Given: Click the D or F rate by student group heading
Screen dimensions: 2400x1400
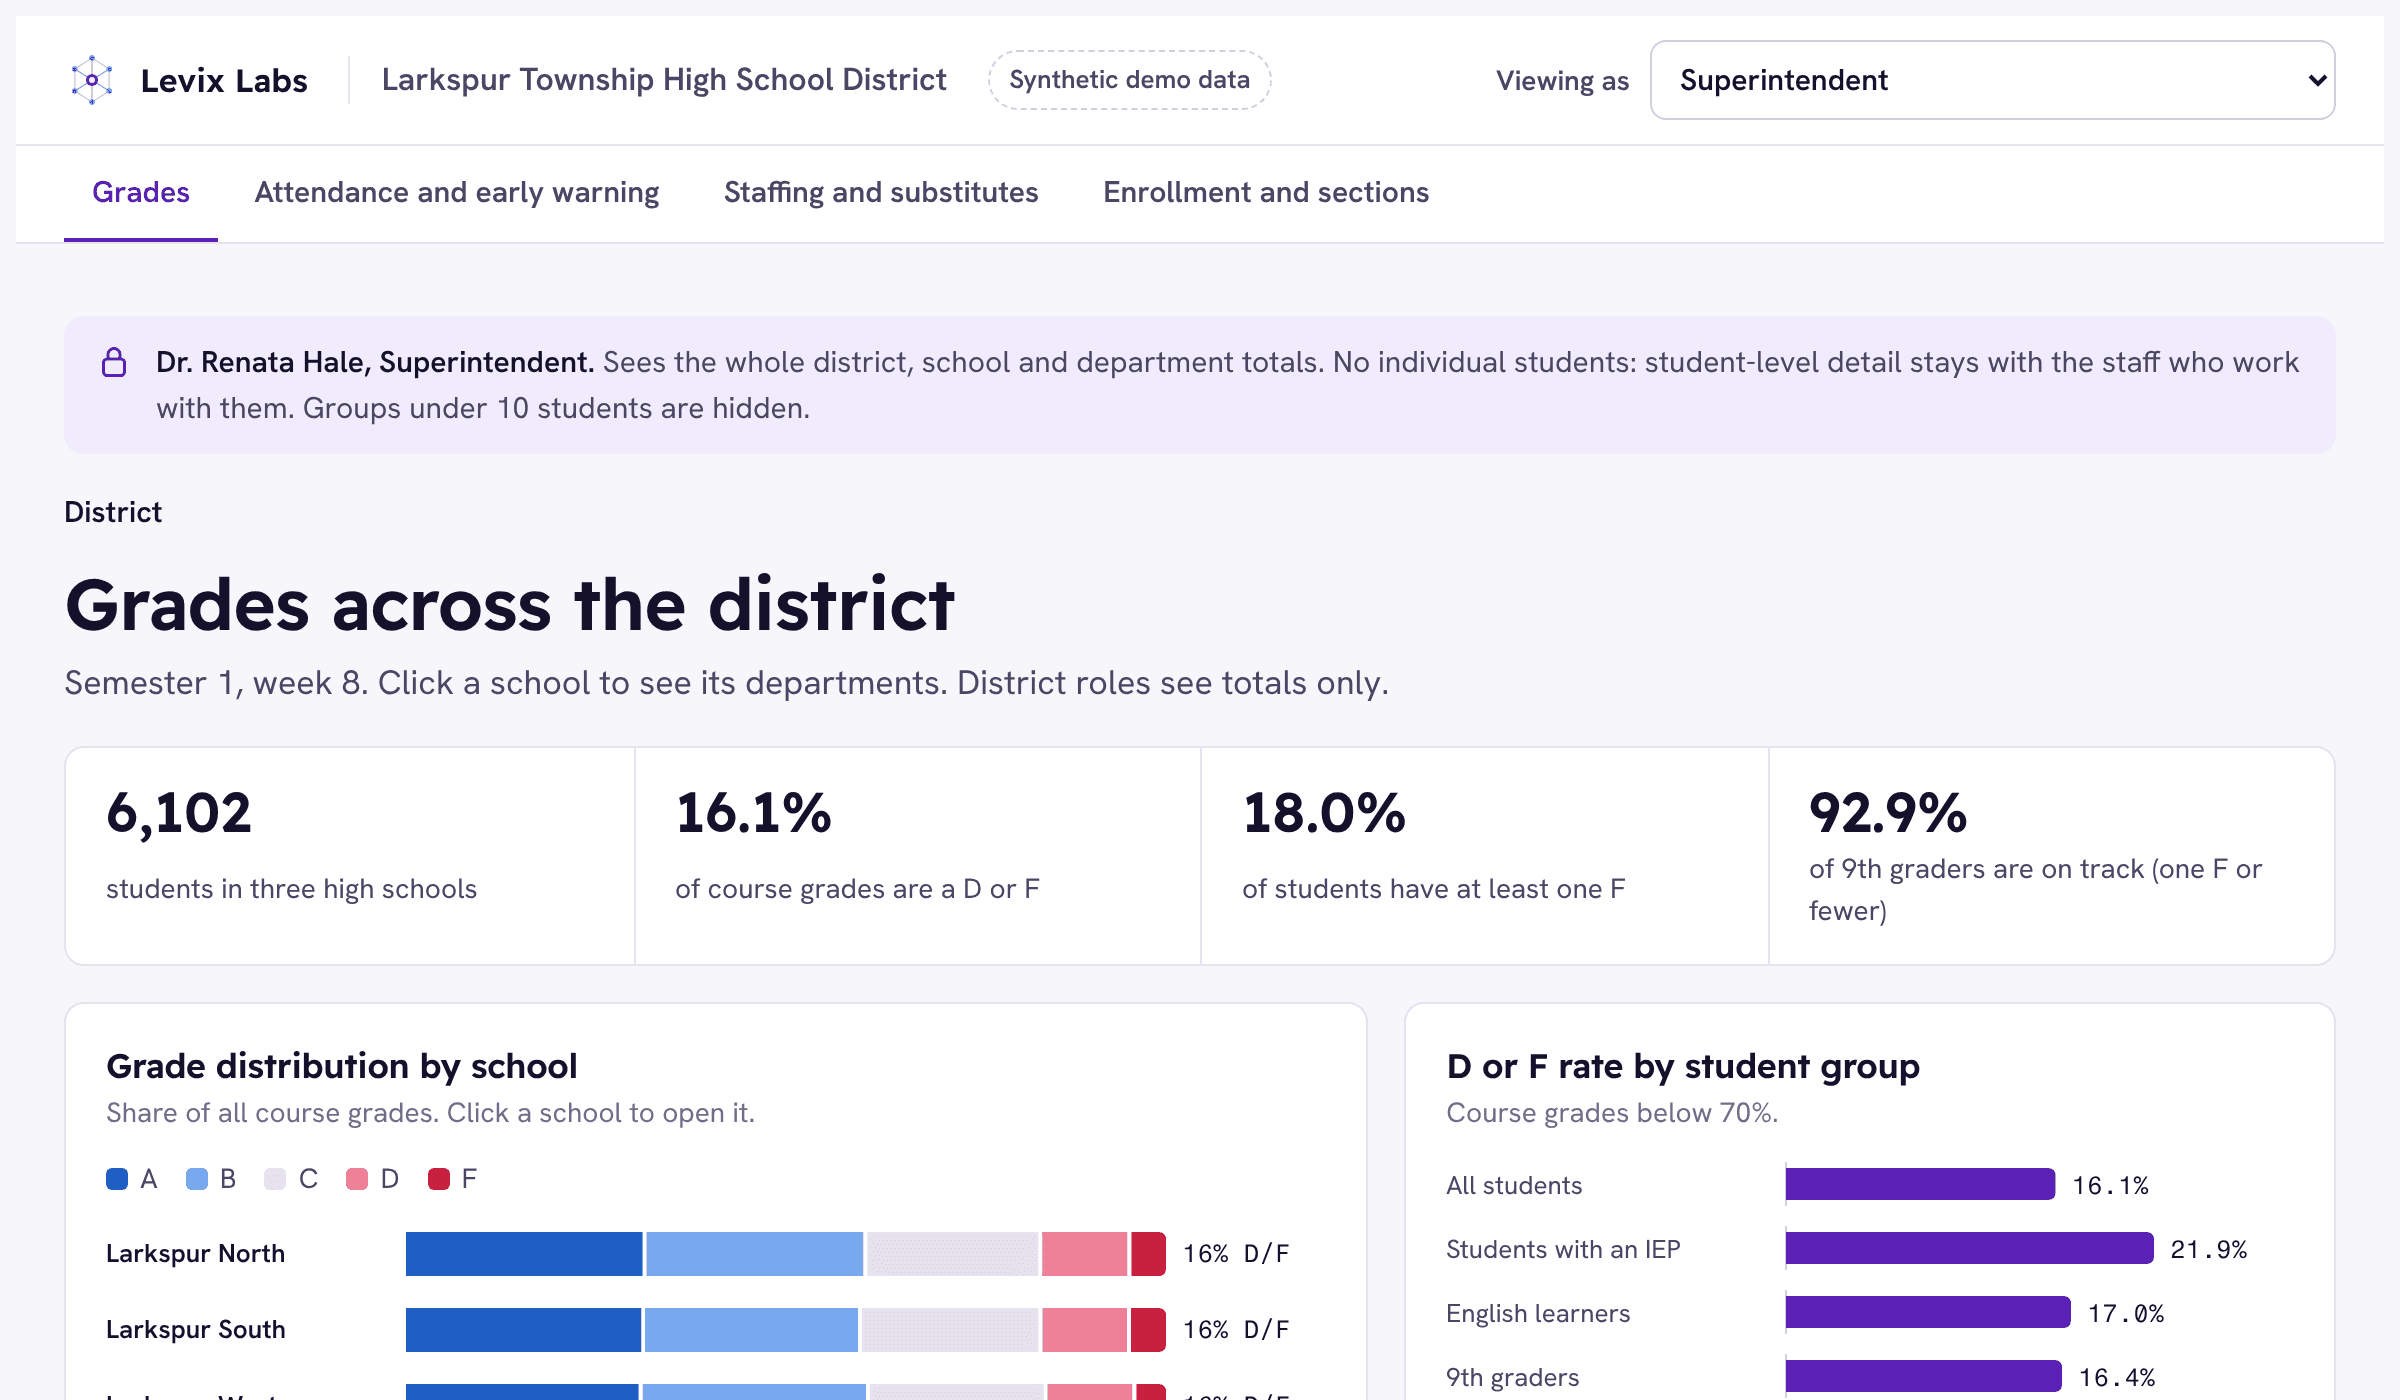Looking at the screenshot, I should click(x=1683, y=1066).
